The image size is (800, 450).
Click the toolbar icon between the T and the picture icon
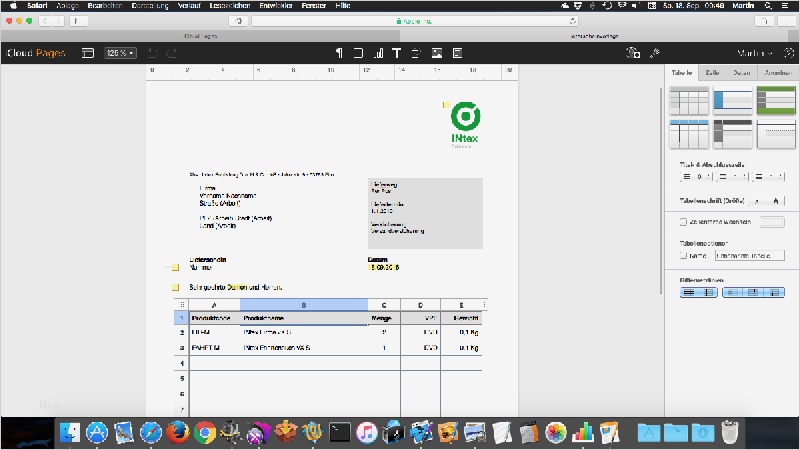(416, 53)
